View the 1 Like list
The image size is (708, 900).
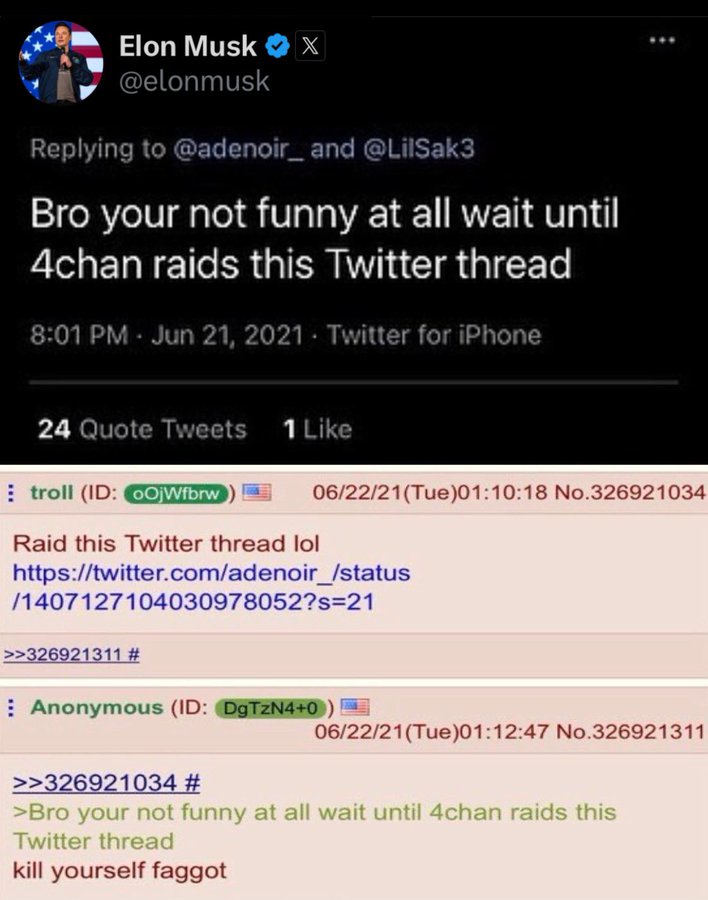(317, 429)
